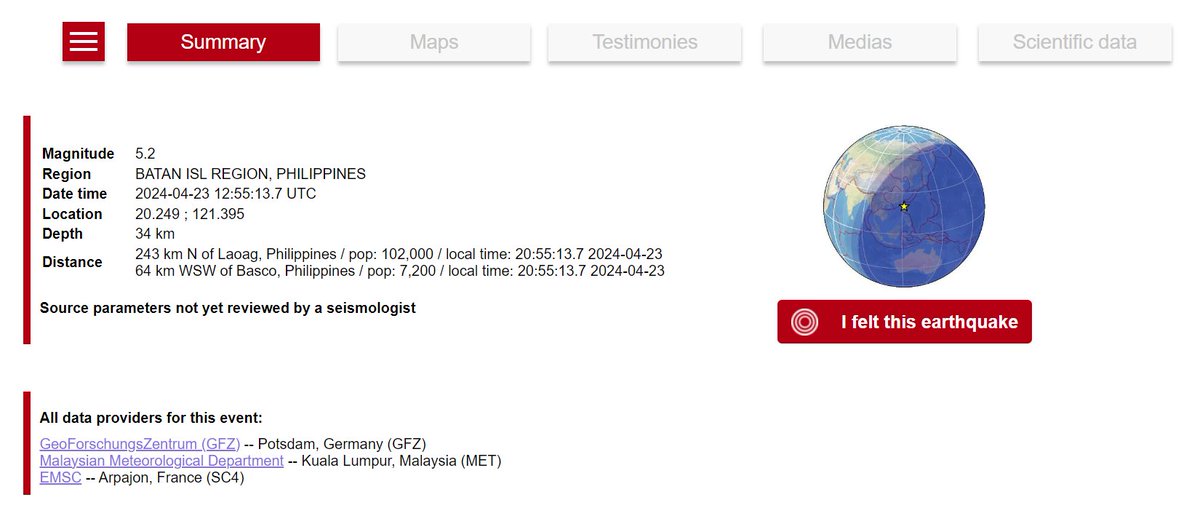This screenshot has height=516, width=1200.
Task: Click the globe epicenter map thumbnail
Action: (x=904, y=206)
